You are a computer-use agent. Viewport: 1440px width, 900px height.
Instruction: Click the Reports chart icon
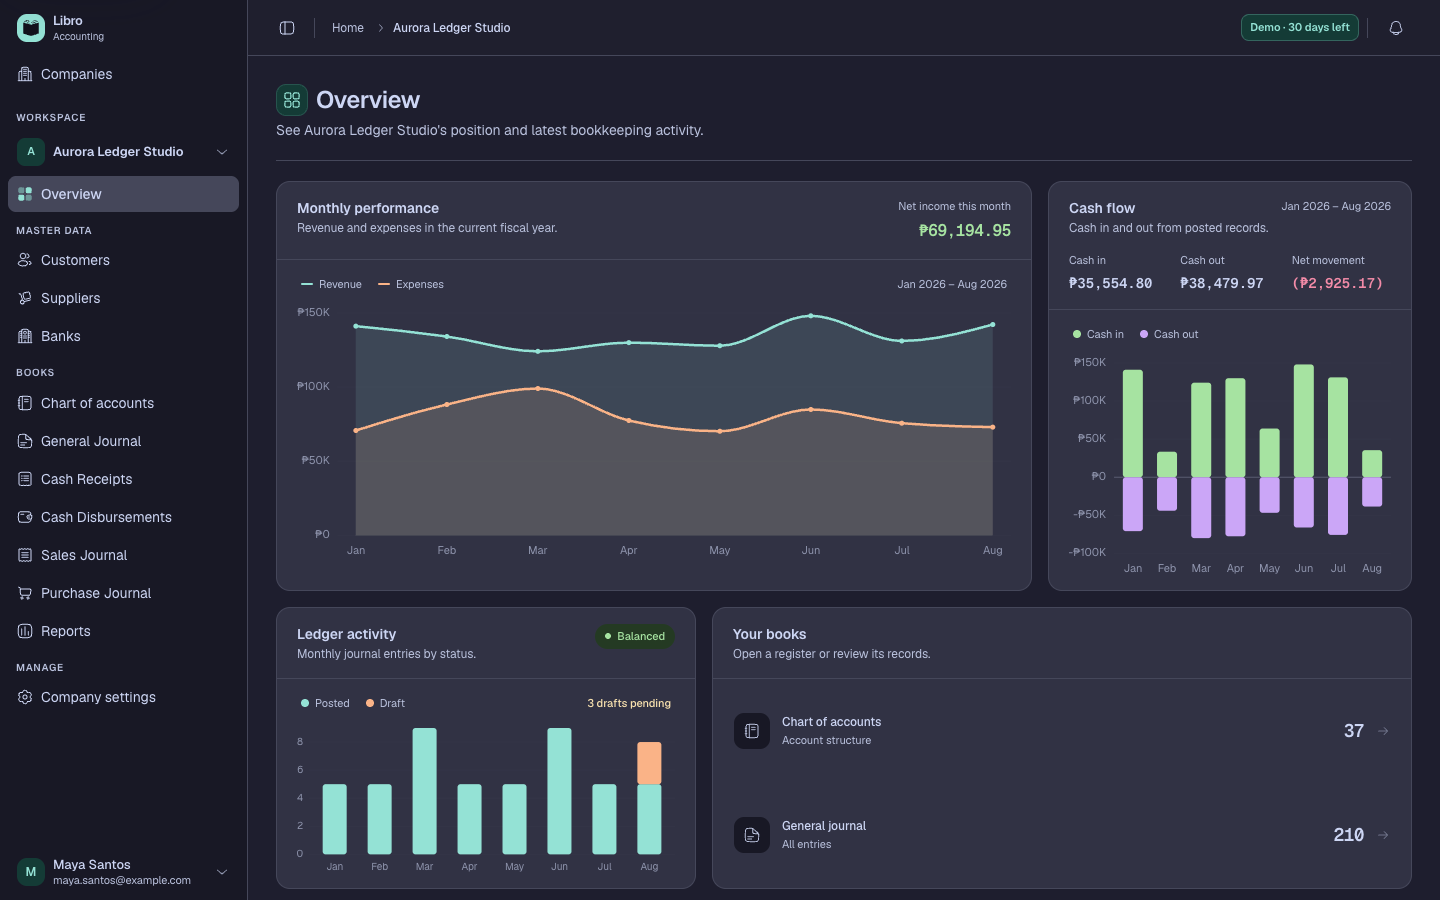pos(25,631)
